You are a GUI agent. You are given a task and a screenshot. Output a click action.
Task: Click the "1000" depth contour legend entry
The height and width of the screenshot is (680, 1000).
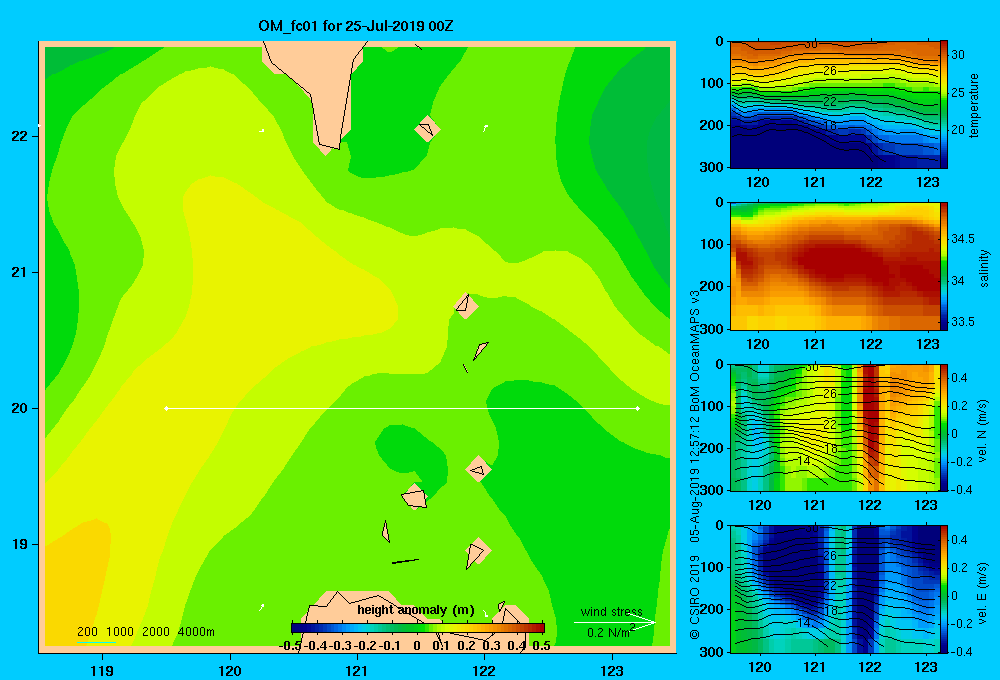120,632
